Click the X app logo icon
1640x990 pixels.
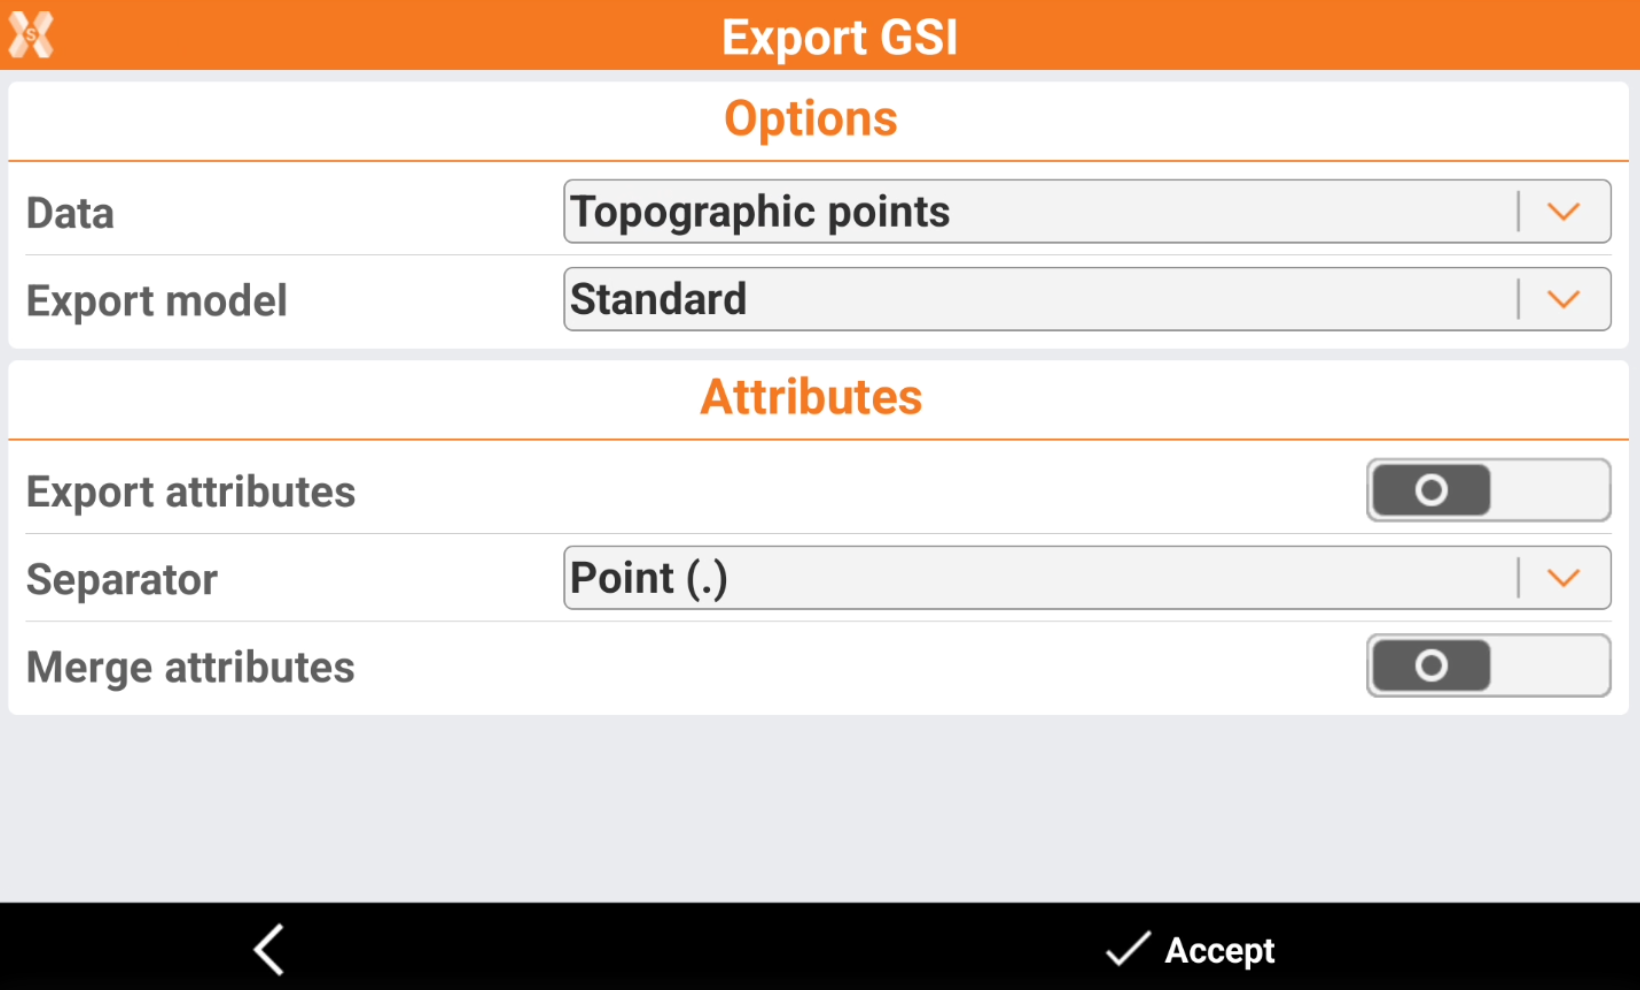(31, 35)
